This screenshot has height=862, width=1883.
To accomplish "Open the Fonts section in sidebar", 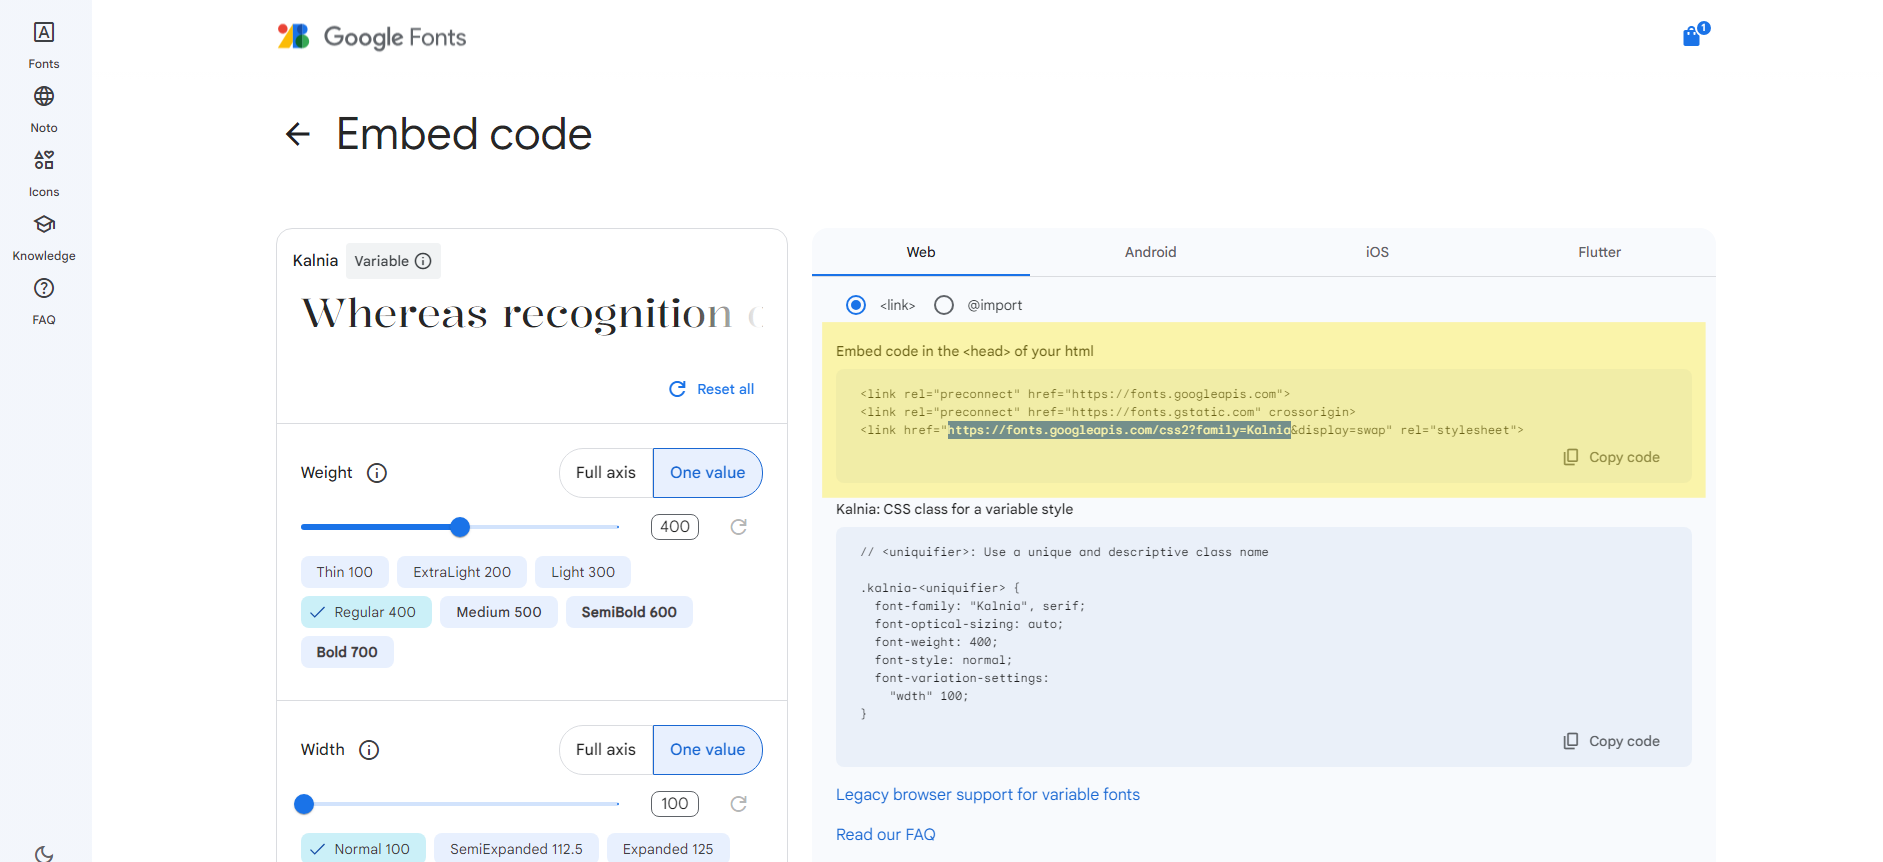I will [x=44, y=46].
